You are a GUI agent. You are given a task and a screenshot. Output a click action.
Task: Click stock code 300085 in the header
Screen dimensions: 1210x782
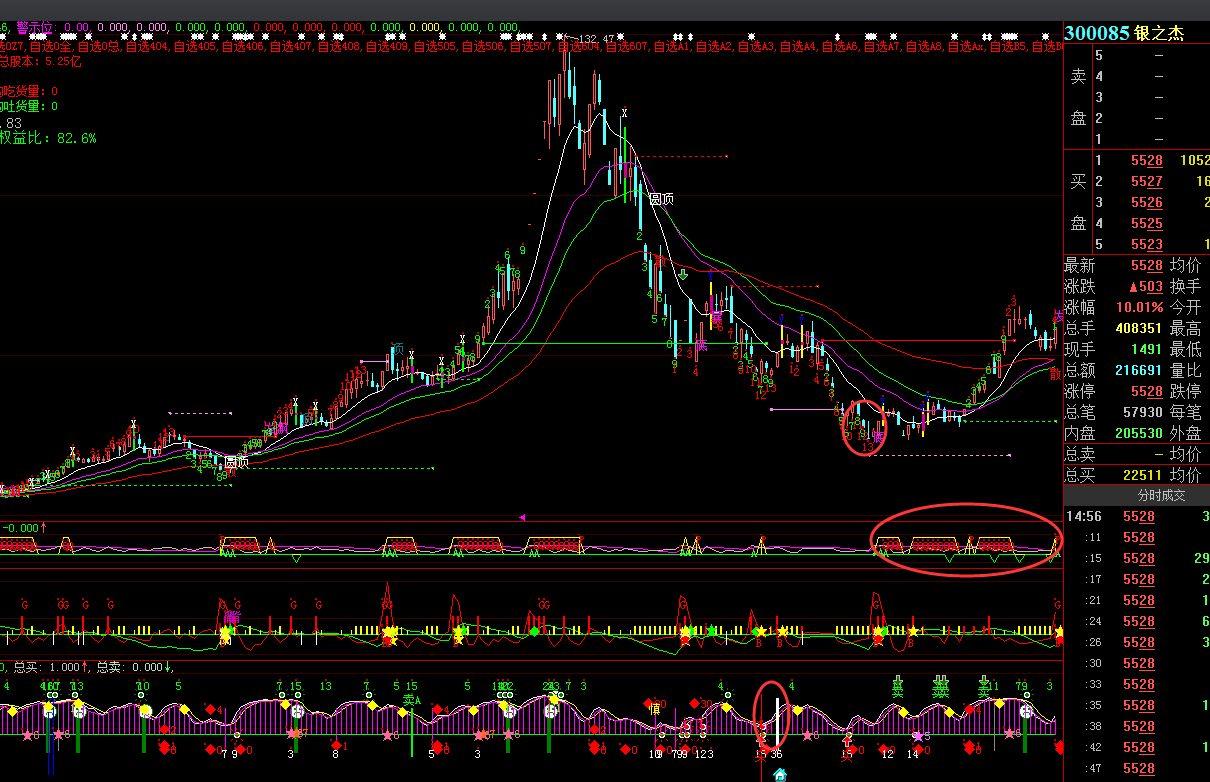(1096, 33)
